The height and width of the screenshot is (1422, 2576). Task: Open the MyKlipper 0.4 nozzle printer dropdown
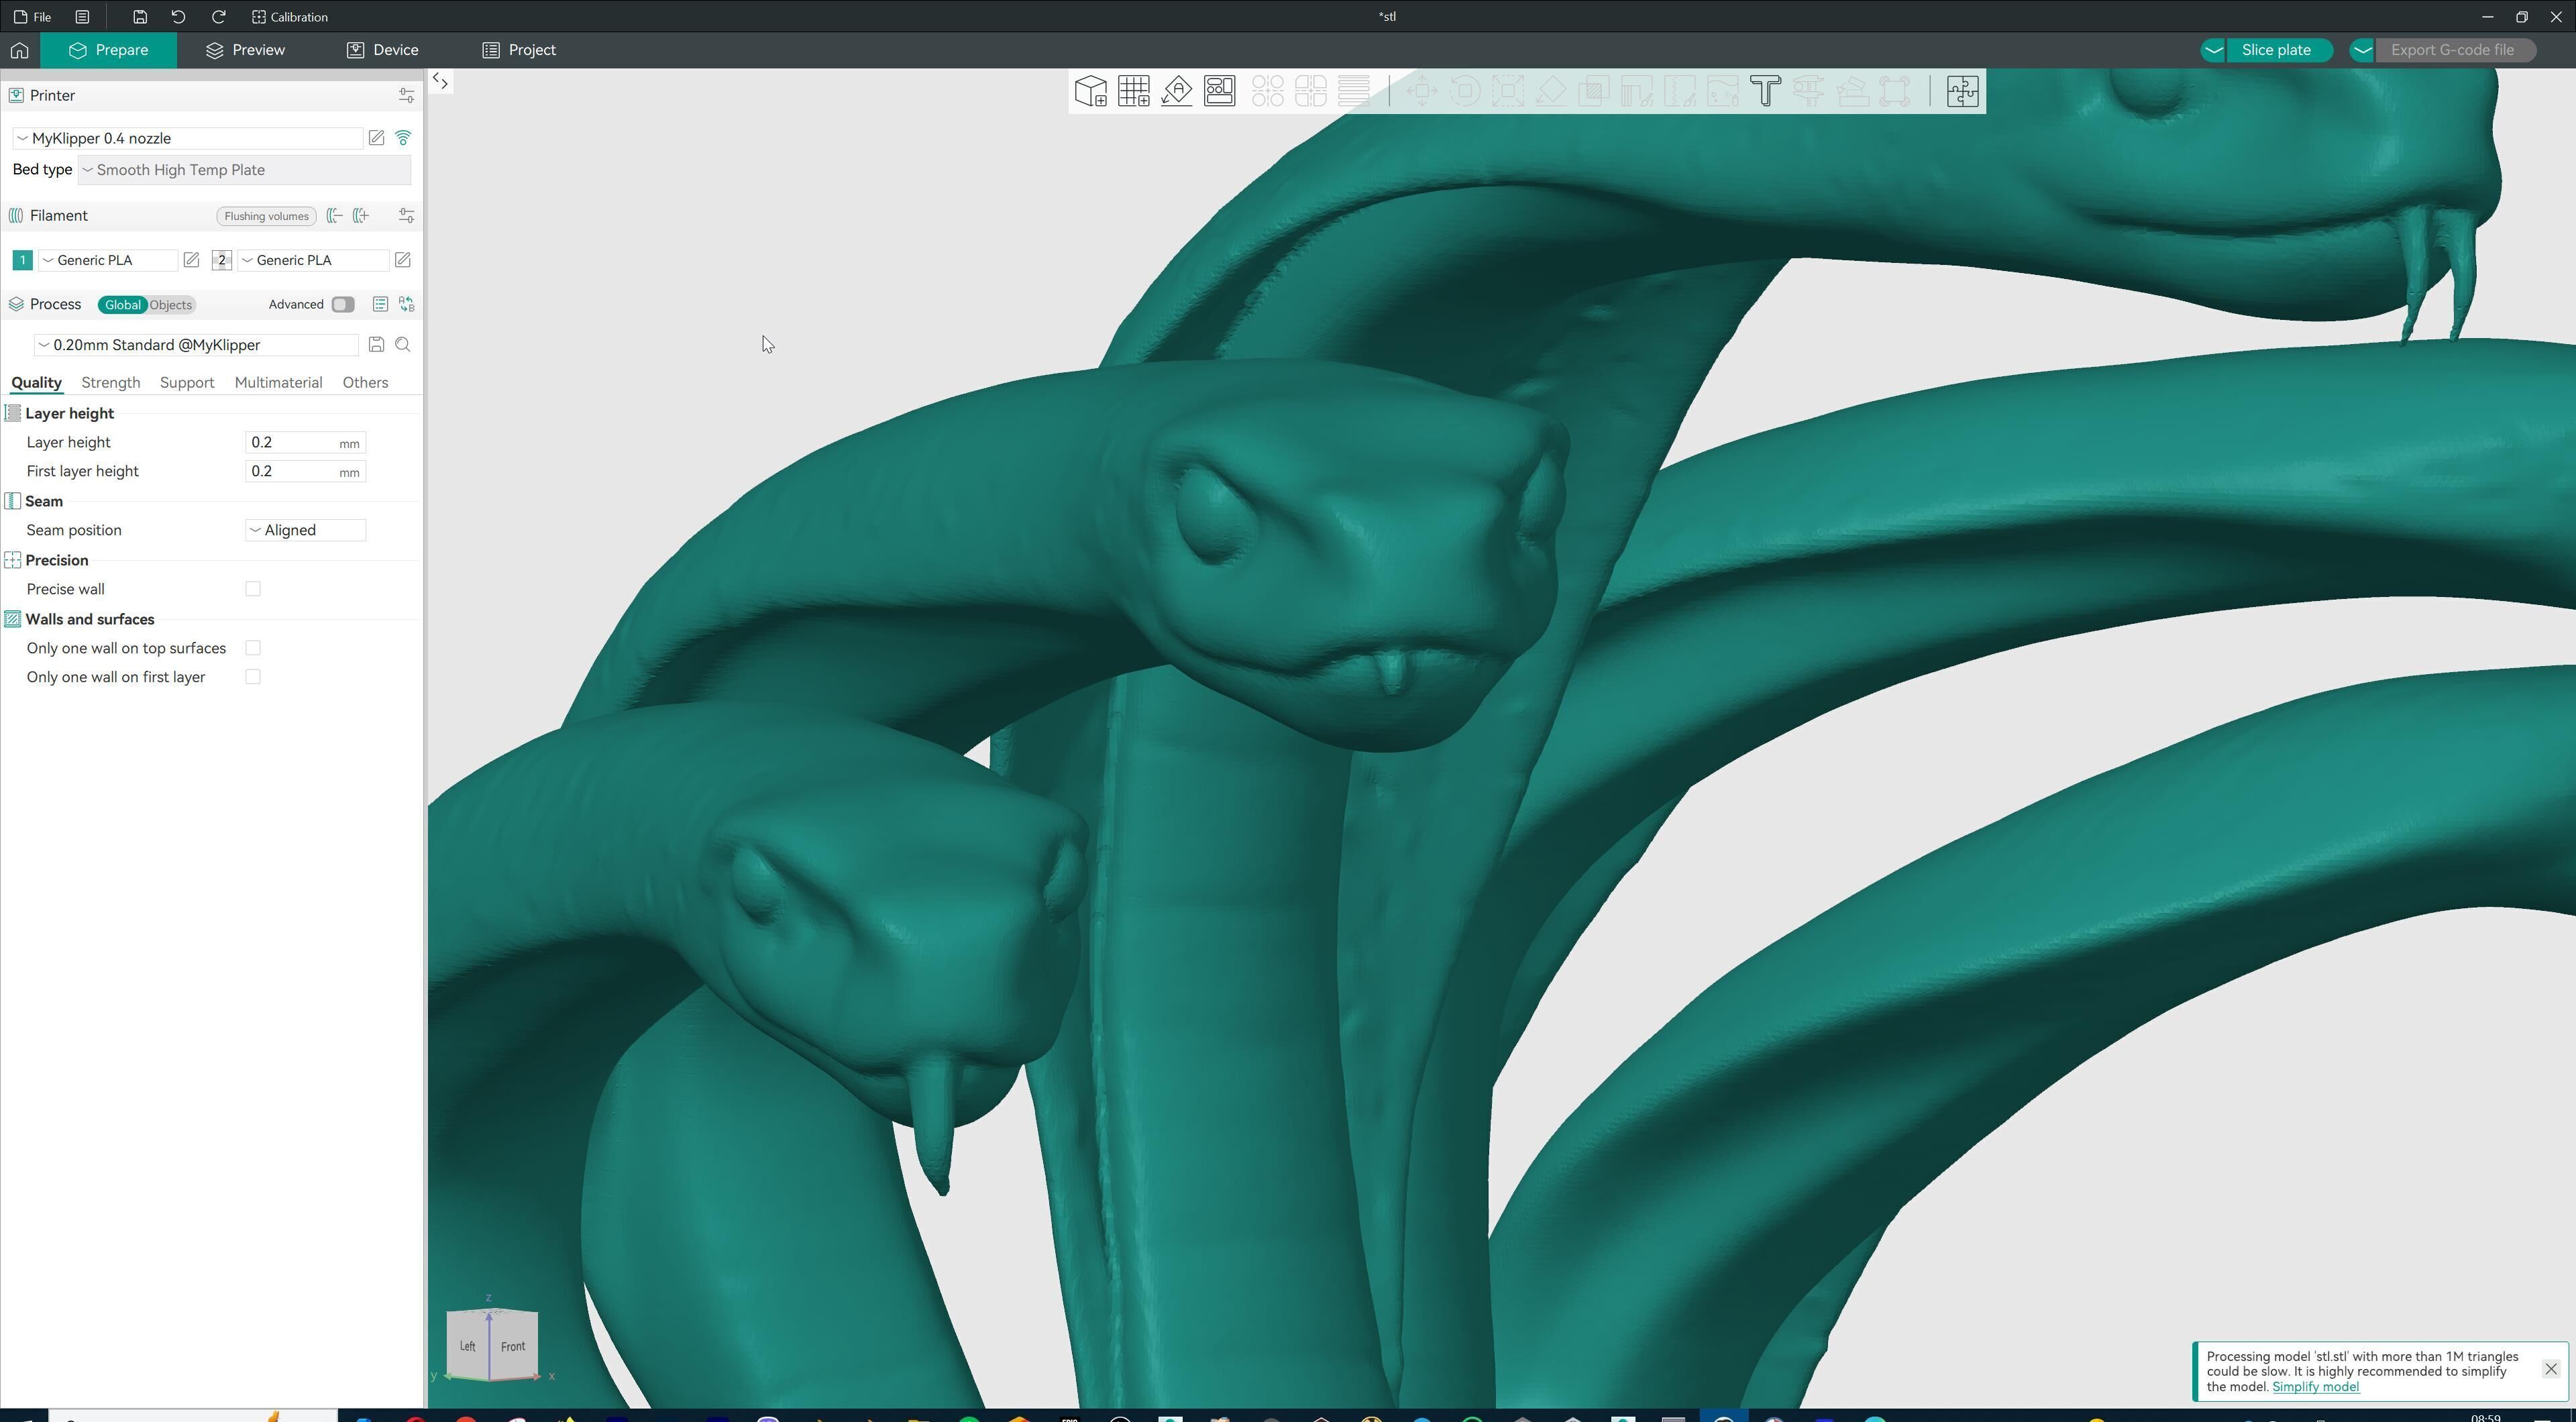[x=188, y=138]
